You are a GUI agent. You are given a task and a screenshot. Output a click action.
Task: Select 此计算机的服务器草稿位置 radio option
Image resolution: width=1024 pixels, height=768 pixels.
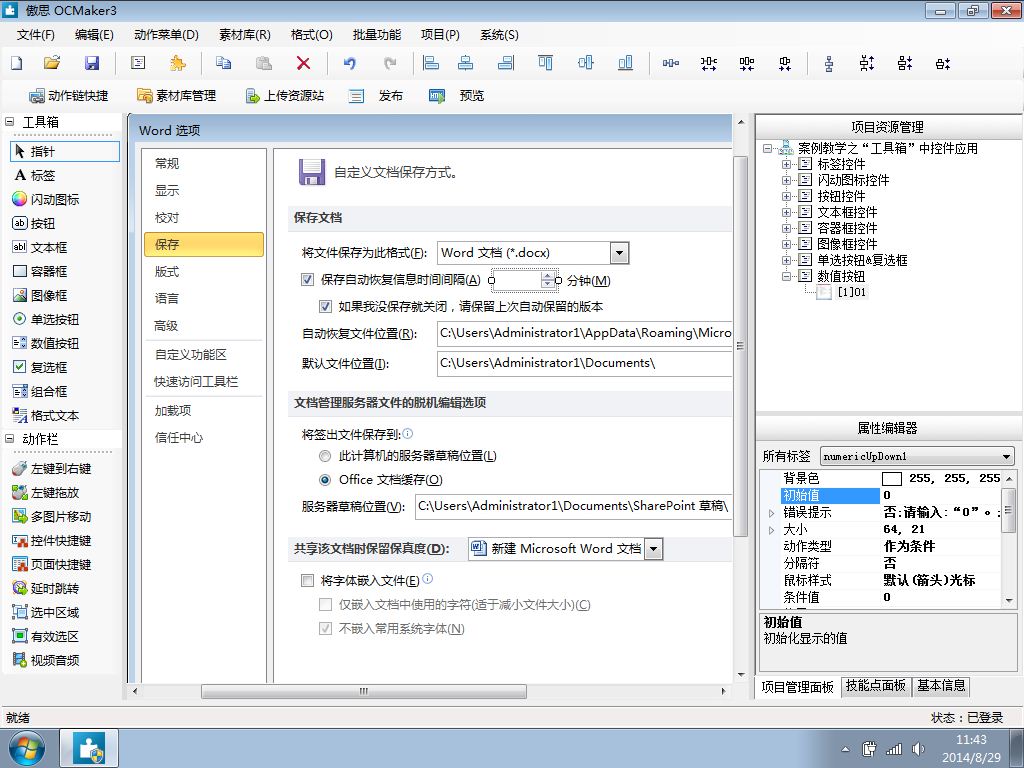[x=325, y=456]
